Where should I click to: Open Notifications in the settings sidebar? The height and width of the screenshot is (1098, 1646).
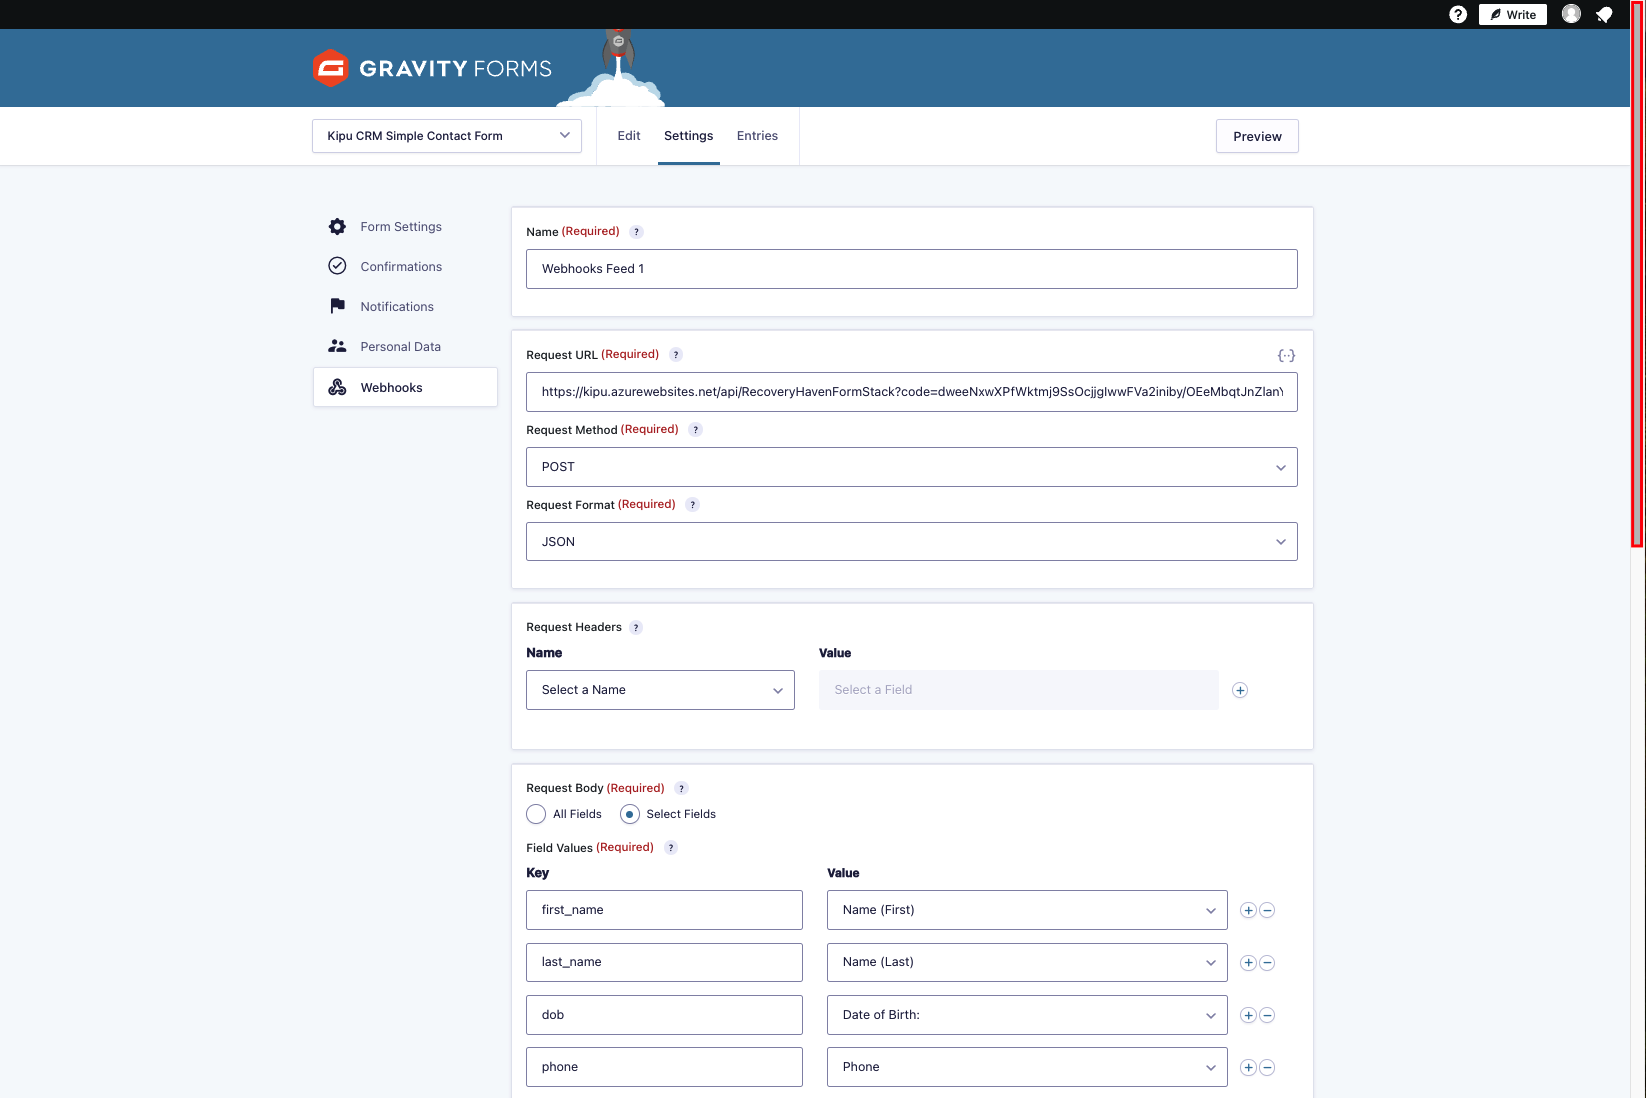(x=397, y=307)
